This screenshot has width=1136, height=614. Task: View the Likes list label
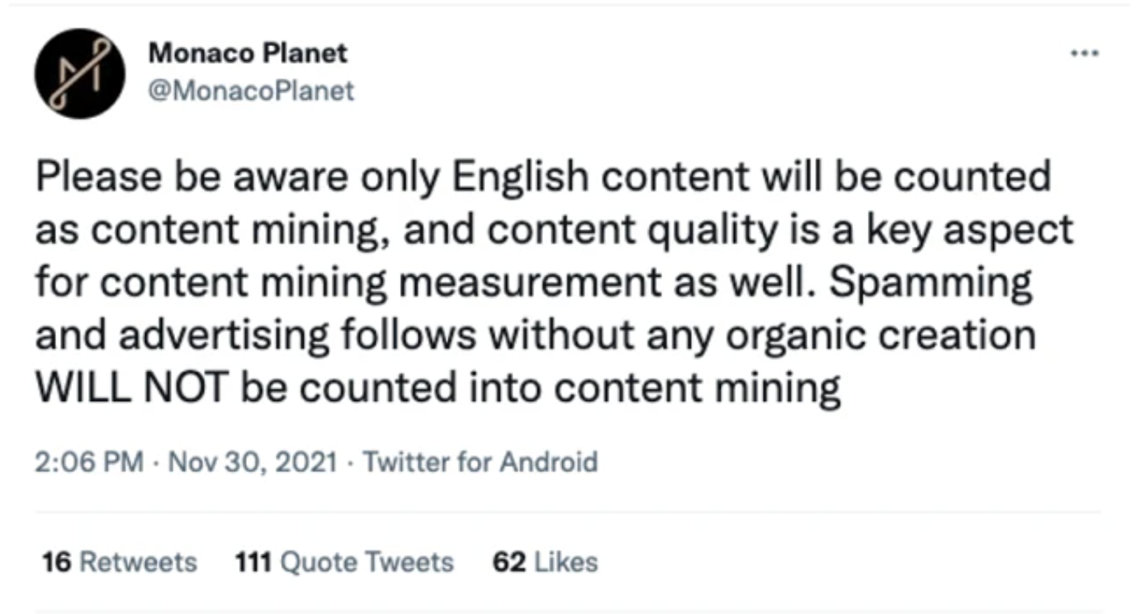tap(566, 562)
